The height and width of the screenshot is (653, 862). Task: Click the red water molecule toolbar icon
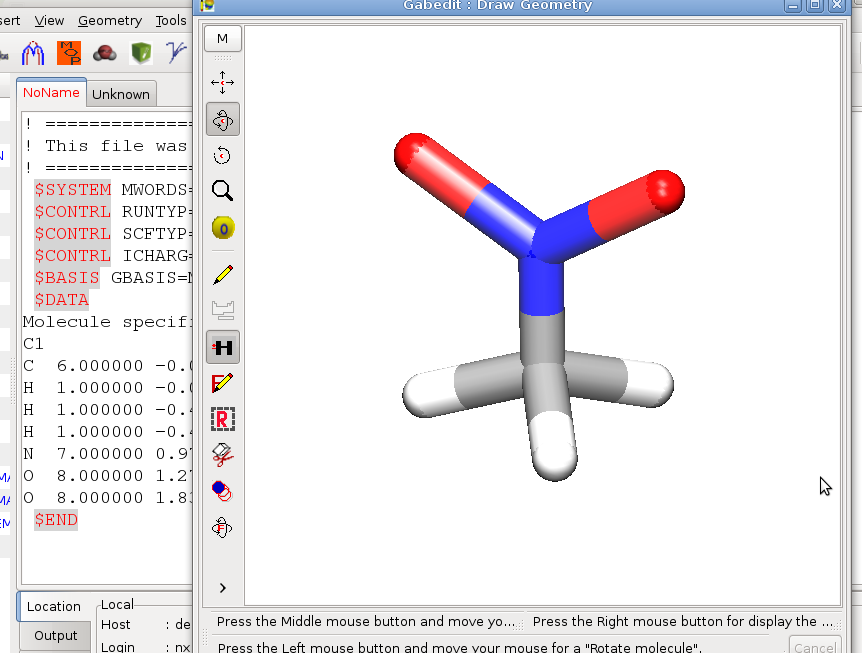point(104,52)
